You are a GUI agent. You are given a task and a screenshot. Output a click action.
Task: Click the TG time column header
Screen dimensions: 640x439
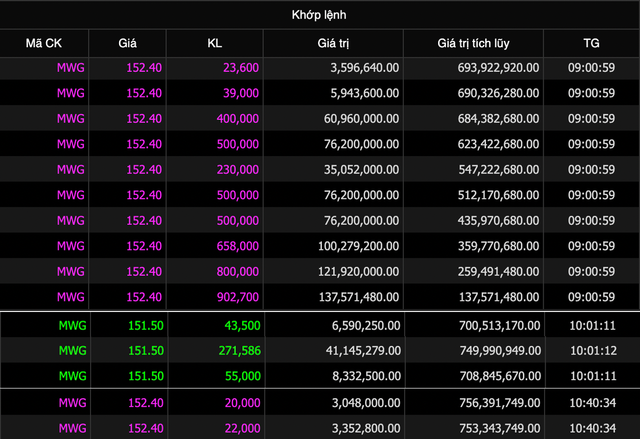pos(592,44)
